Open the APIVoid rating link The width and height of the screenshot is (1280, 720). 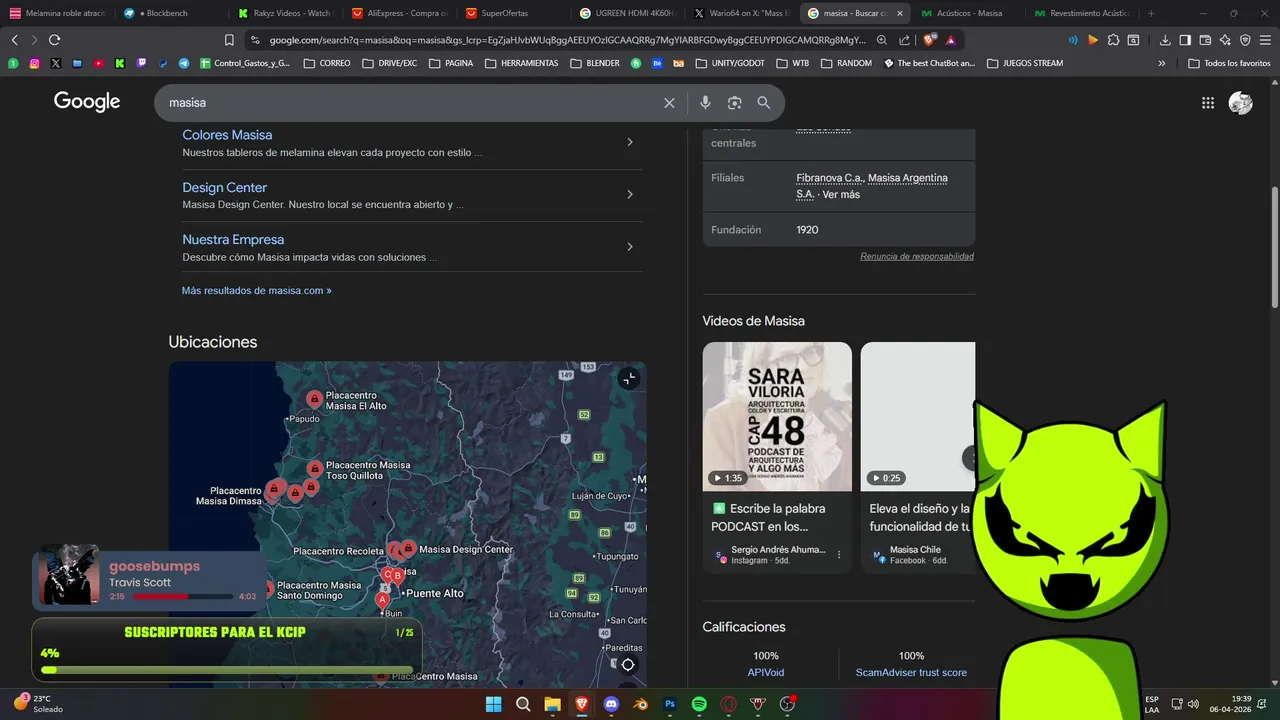(x=766, y=673)
